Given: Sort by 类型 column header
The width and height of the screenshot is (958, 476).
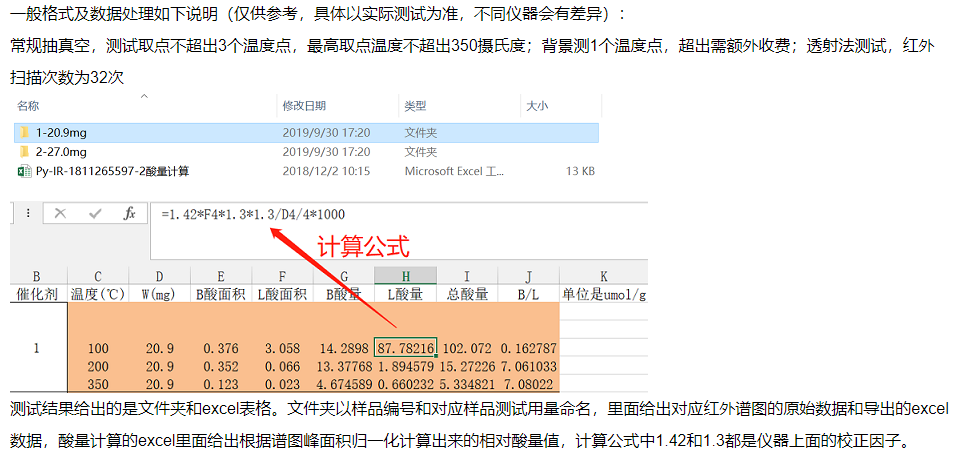Looking at the screenshot, I should pos(415,106).
